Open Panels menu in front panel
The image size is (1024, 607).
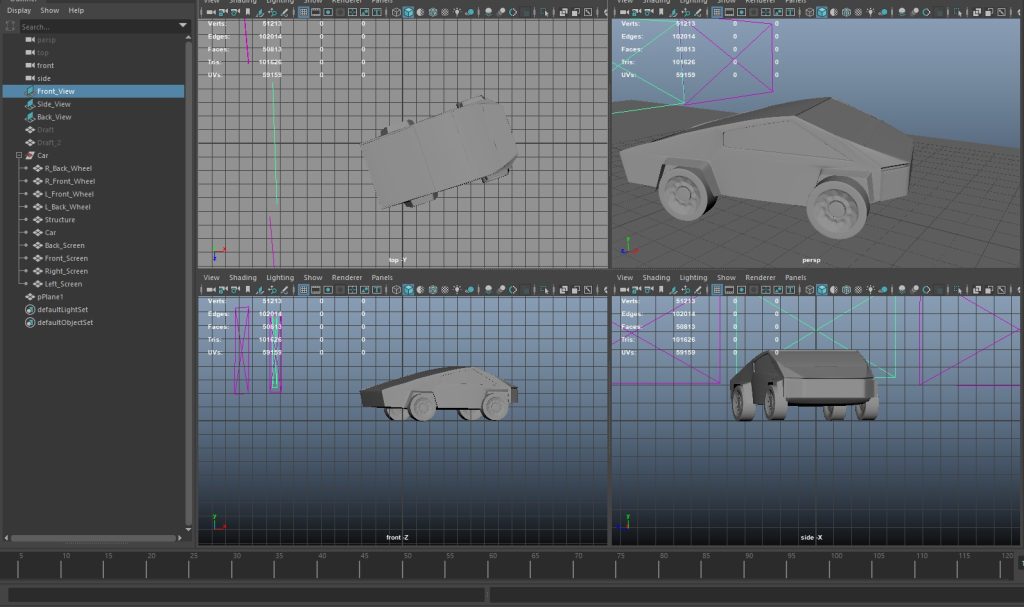click(x=382, y=278)
